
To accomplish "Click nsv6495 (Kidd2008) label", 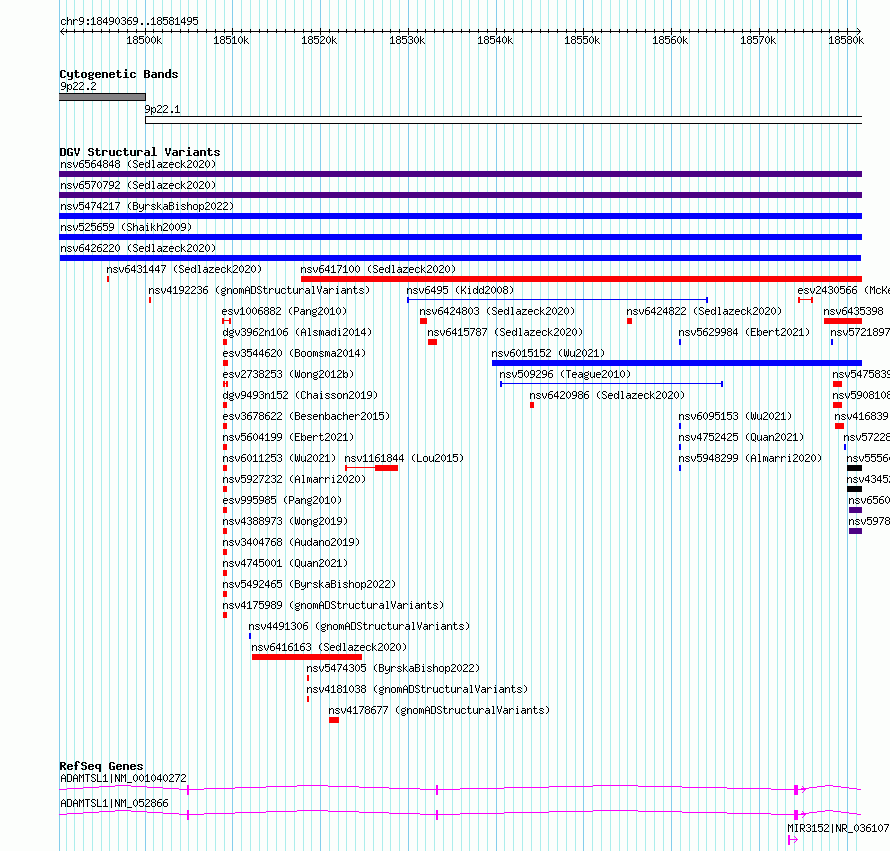I will pos(460,290).
